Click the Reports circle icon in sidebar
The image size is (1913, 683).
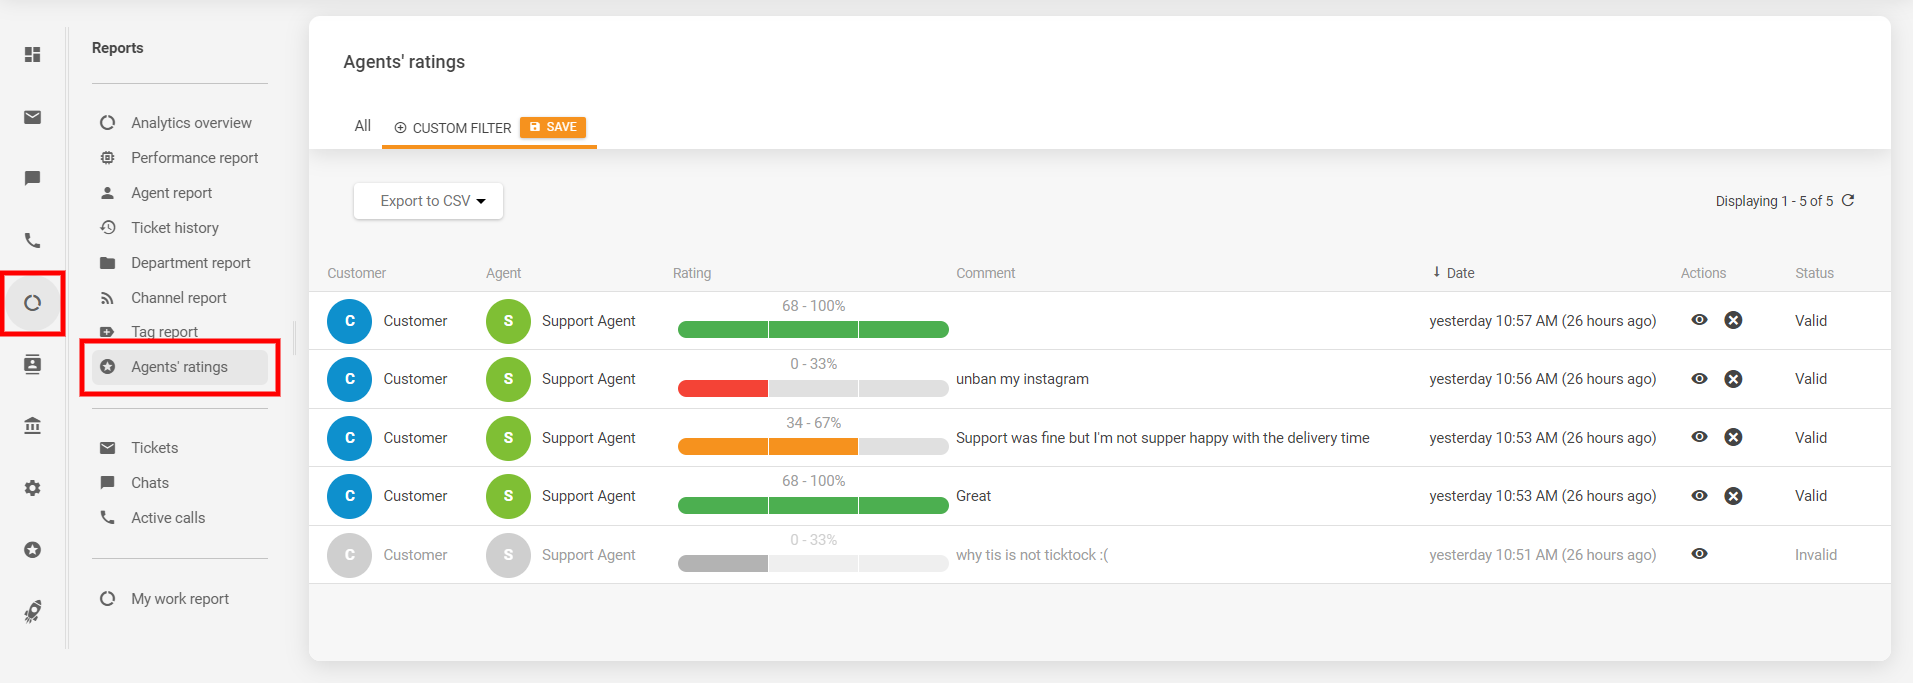click(33, 303)
